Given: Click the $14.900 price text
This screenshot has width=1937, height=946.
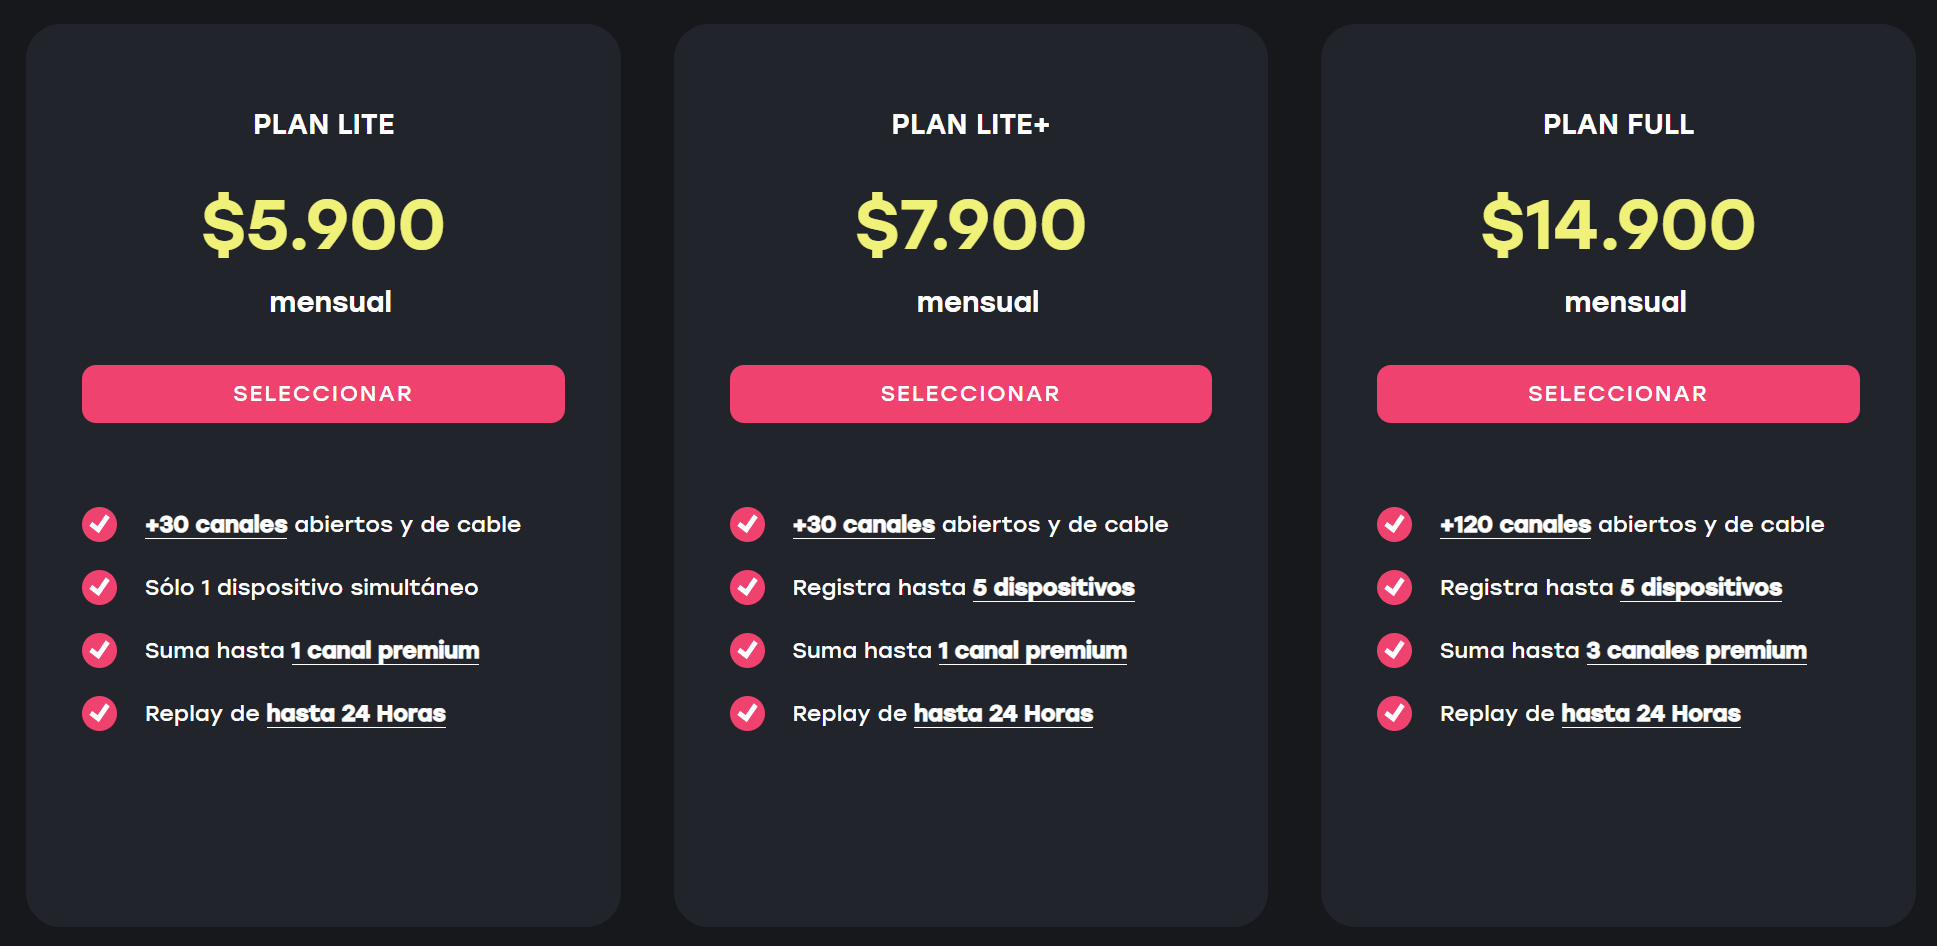Looking at the screenshot, I should [x=1618, y=225].
